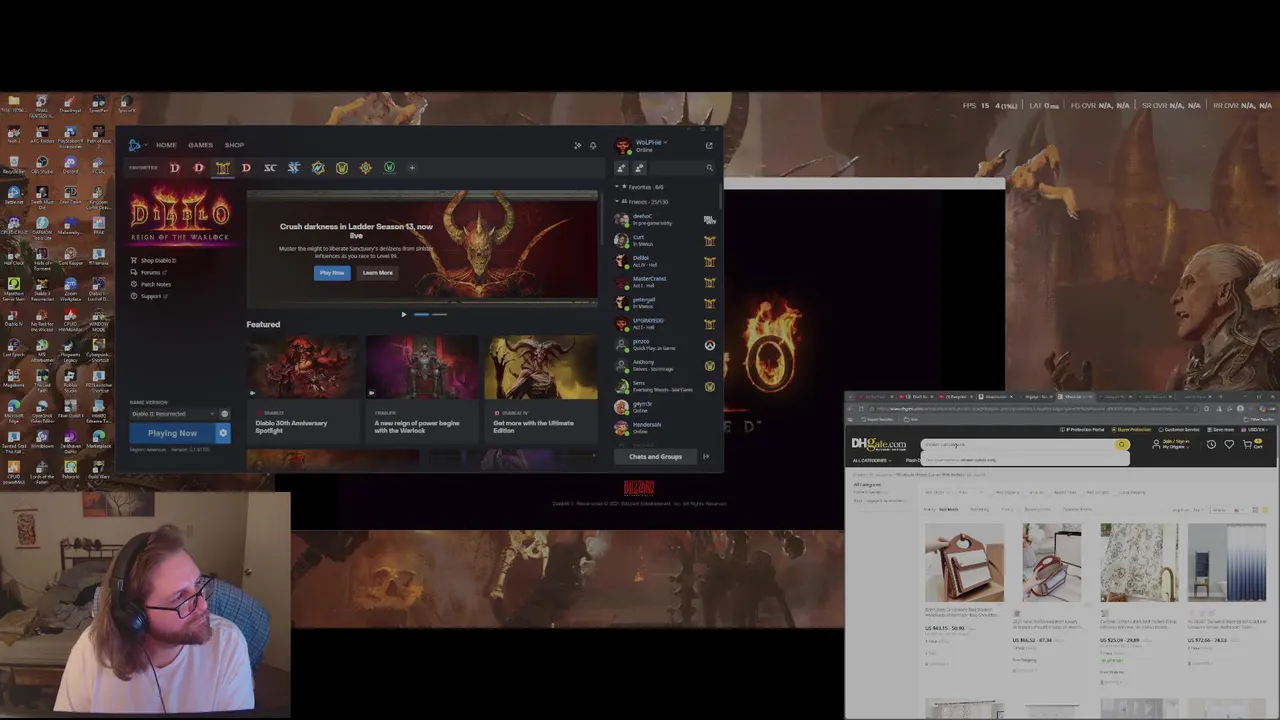Open the GAMES tab in Battle.net

click(200, 145)
